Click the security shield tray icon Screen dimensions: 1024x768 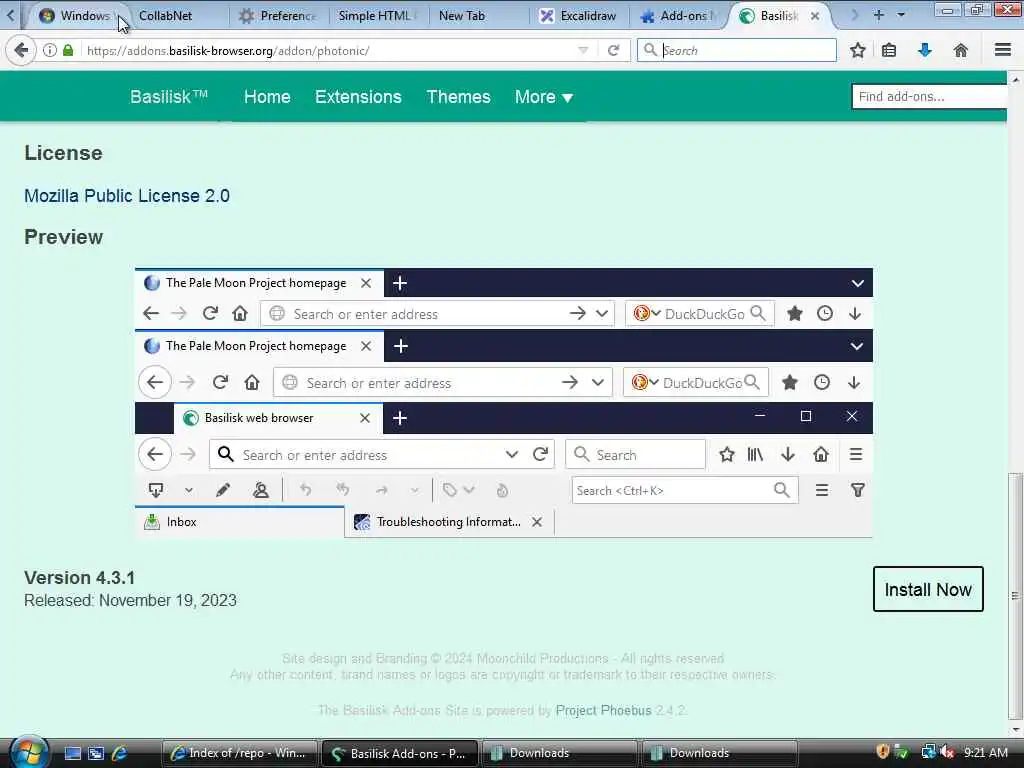[x=883, y=752]
